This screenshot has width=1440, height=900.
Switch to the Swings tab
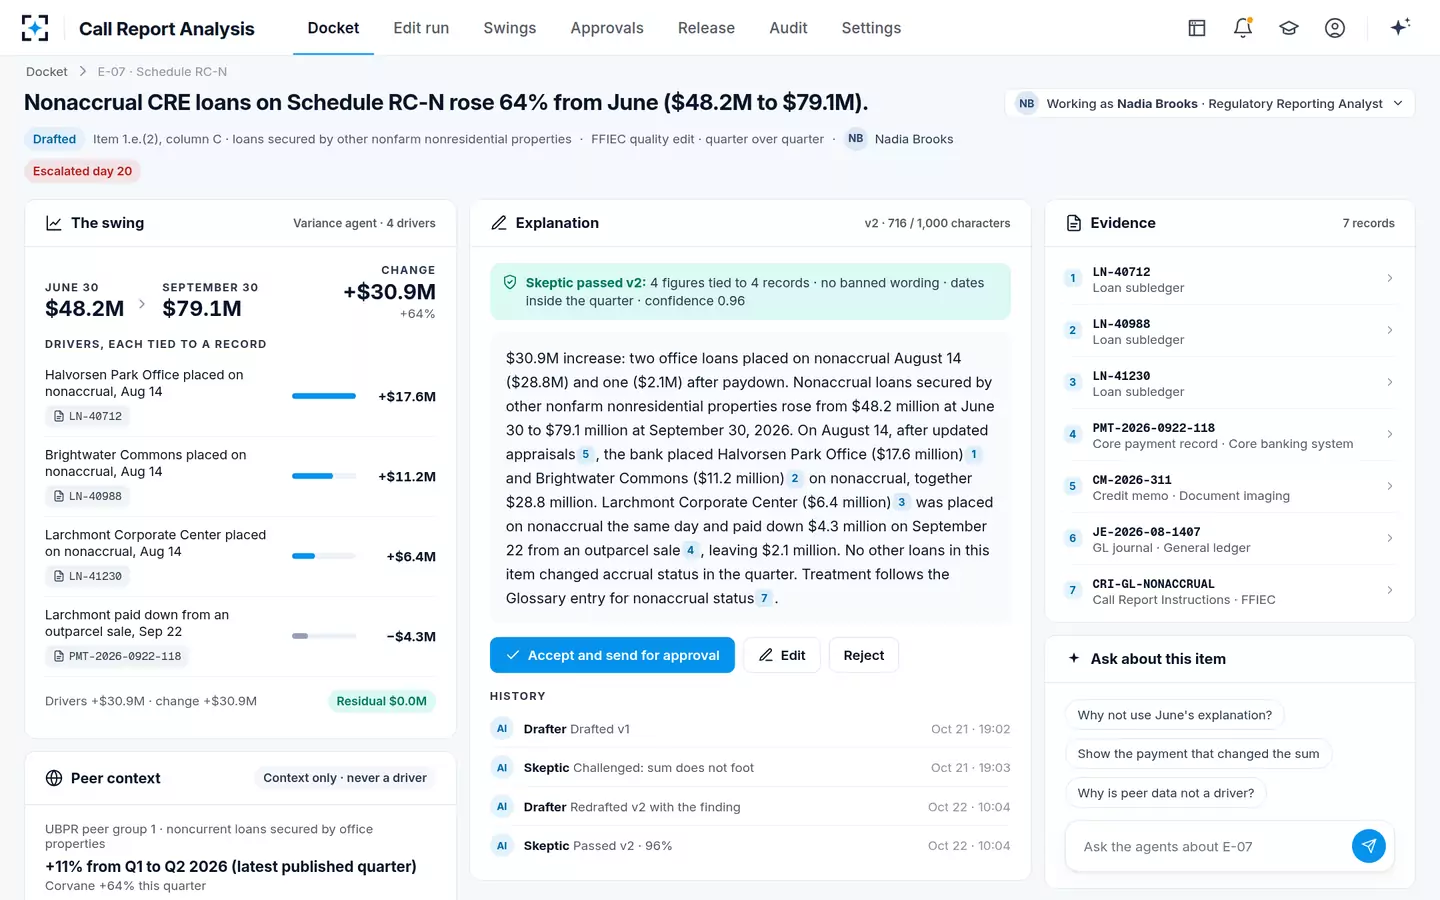tap(510, 28)
